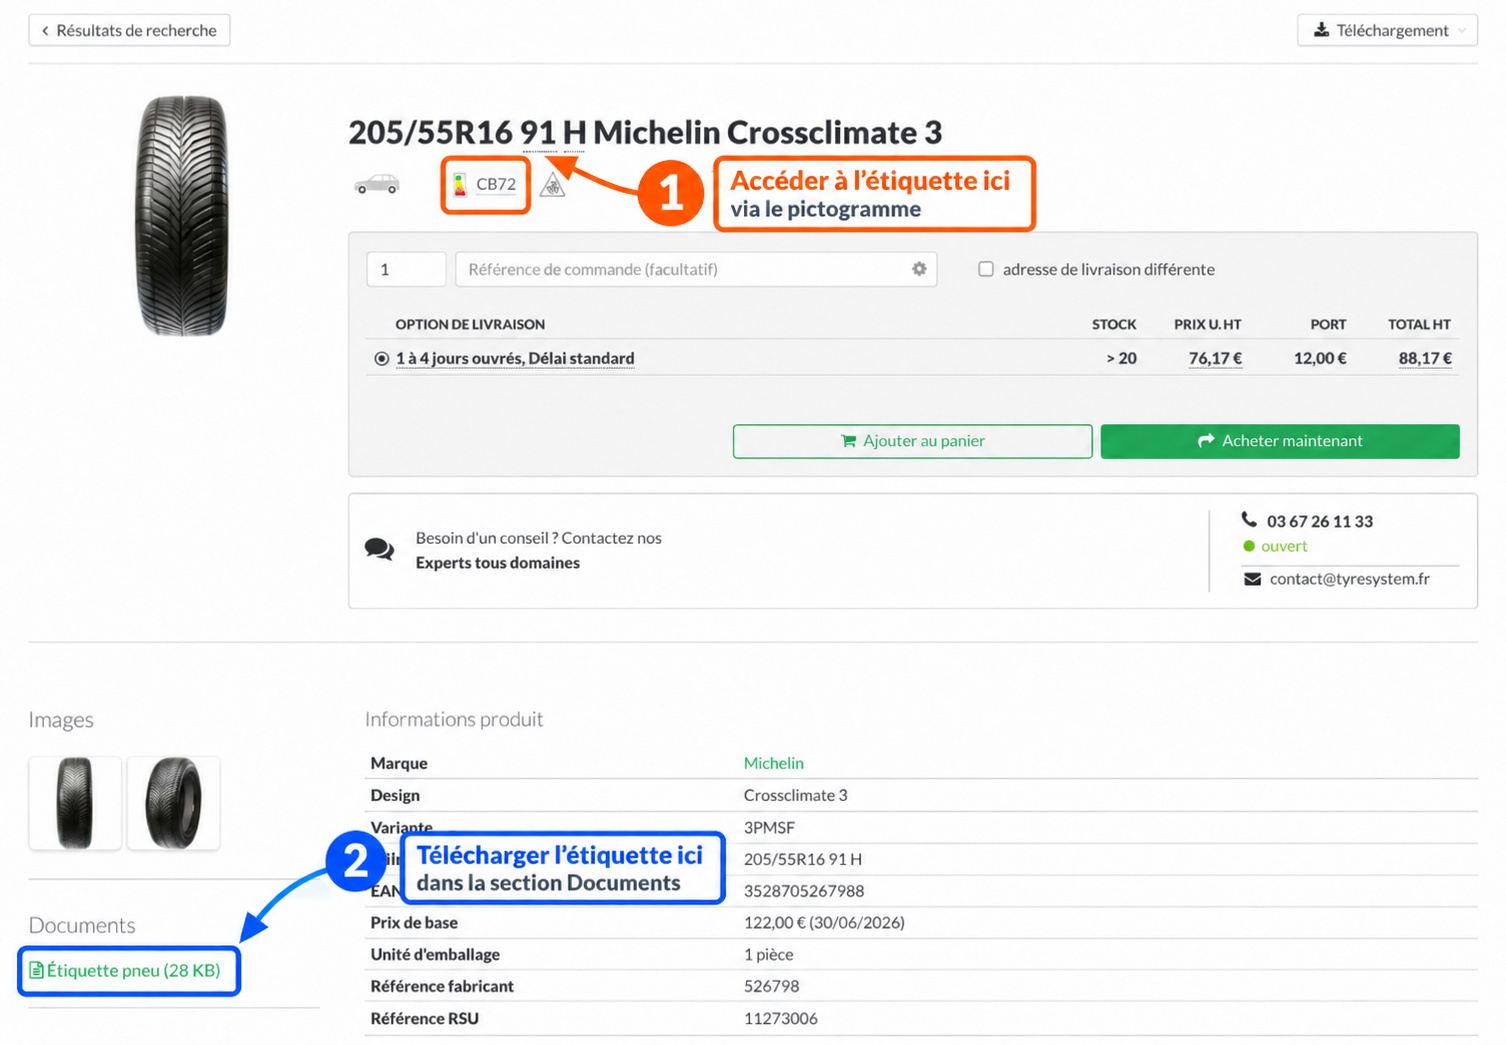1506x1045 pixels.
Task: Open the EU tyre label pictogram CB72
Action: (x=485, y=184)
